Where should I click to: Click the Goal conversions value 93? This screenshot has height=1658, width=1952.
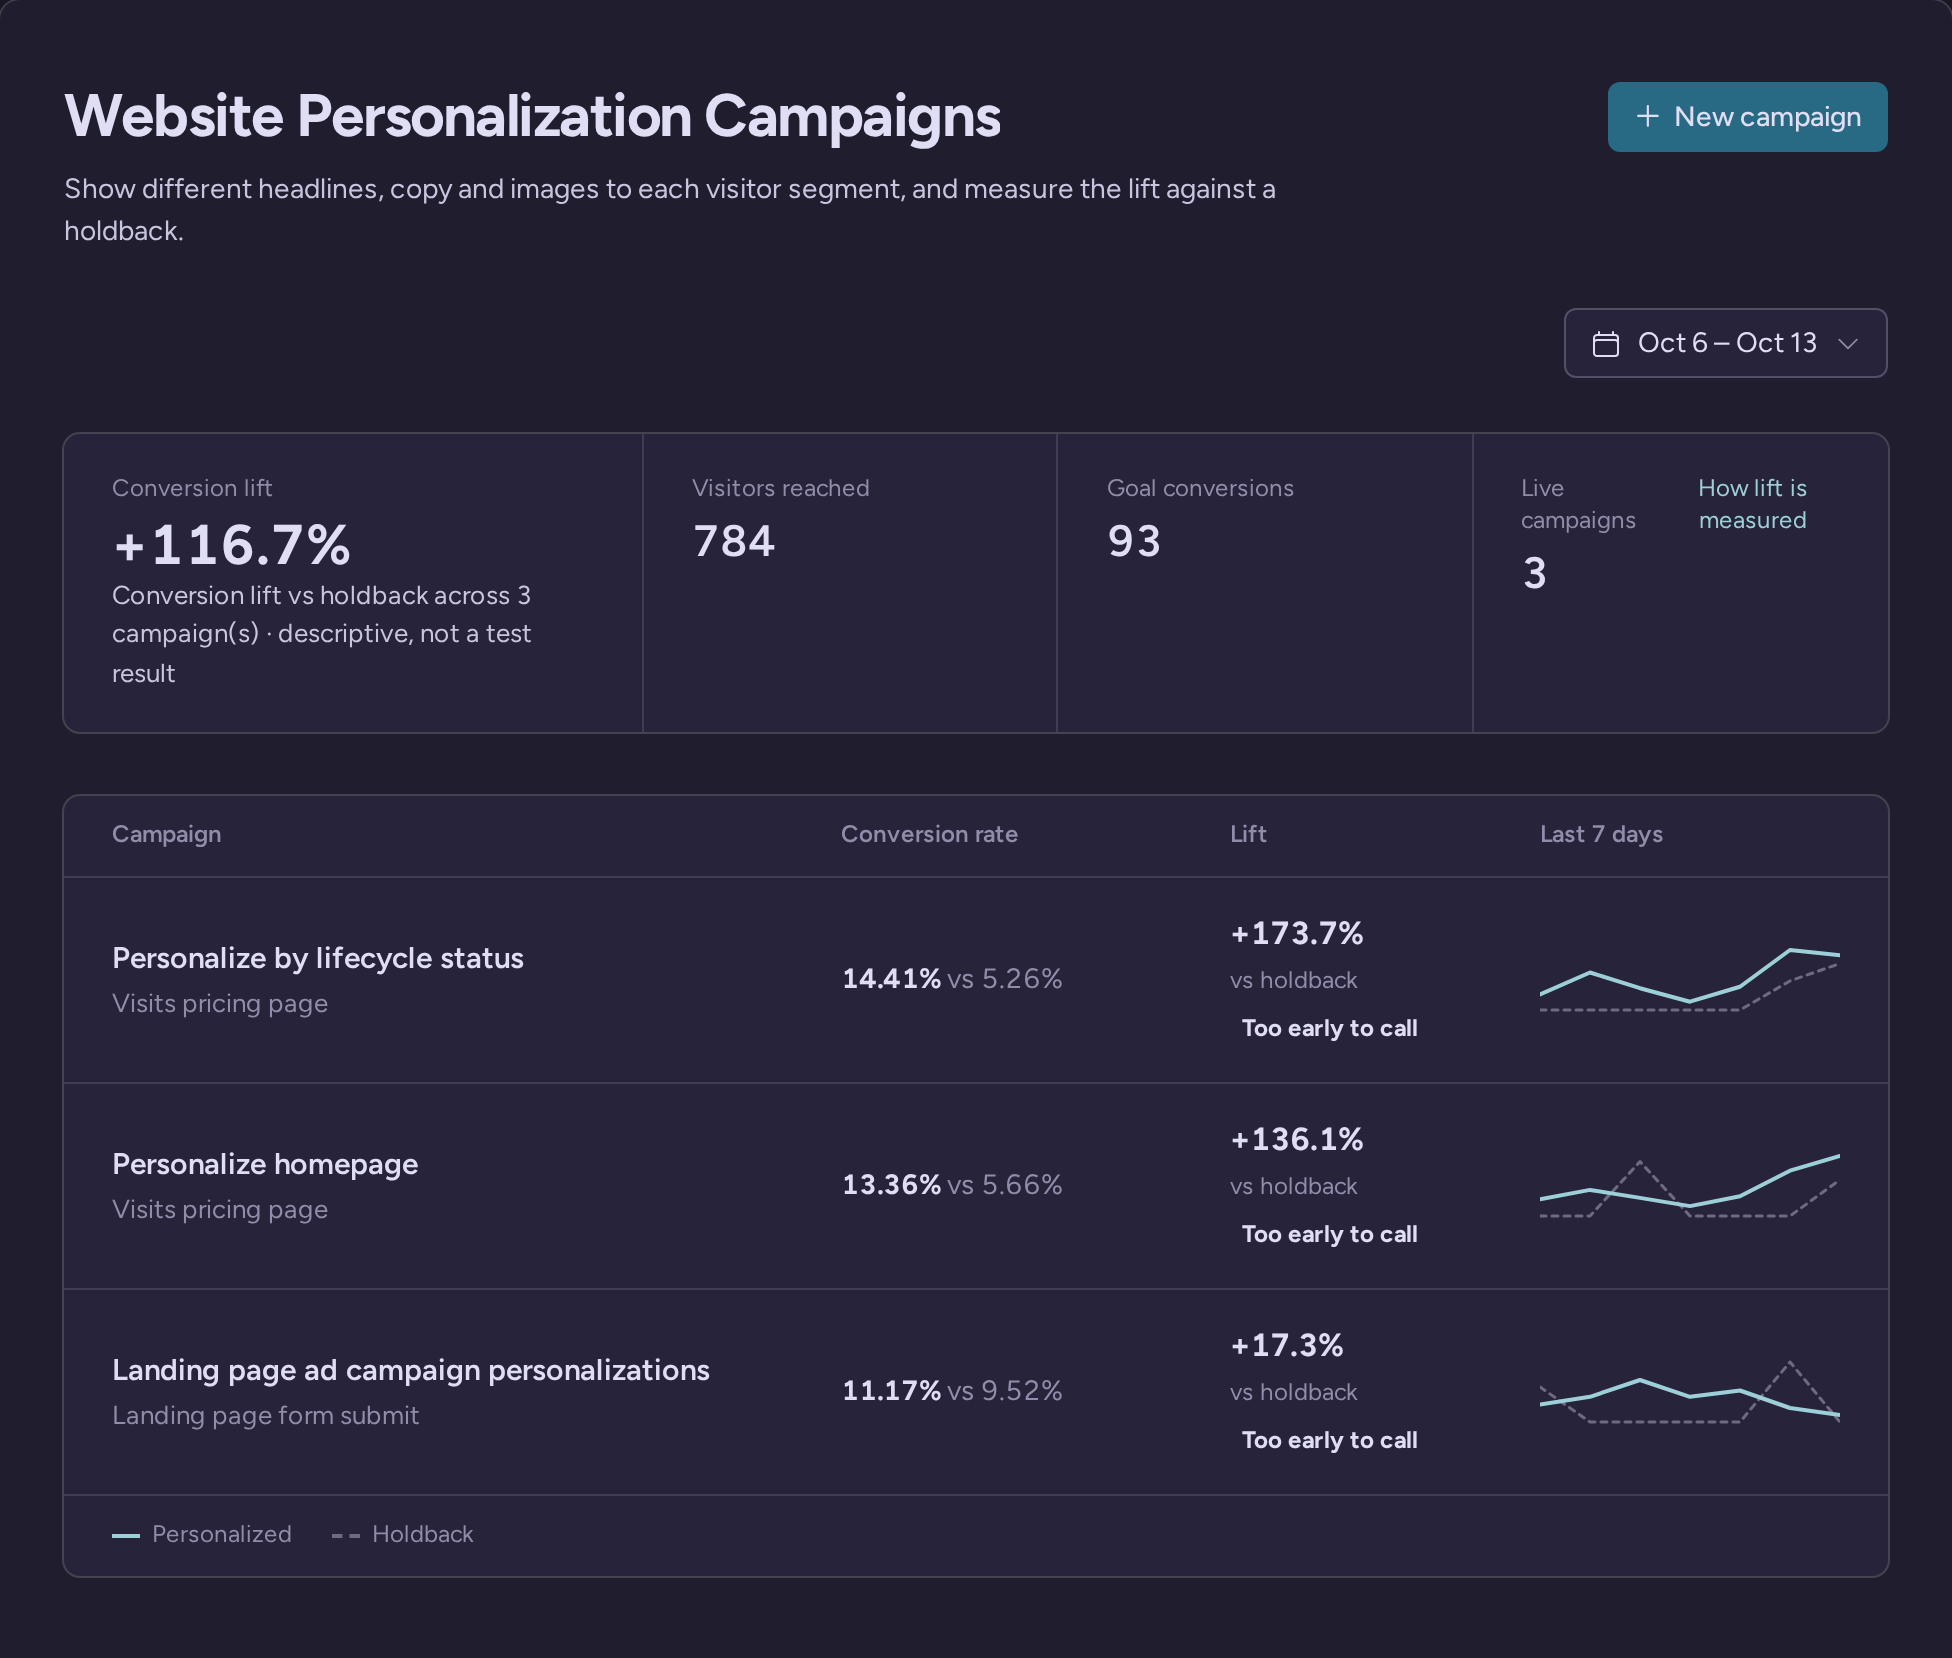coord(1134,541)
